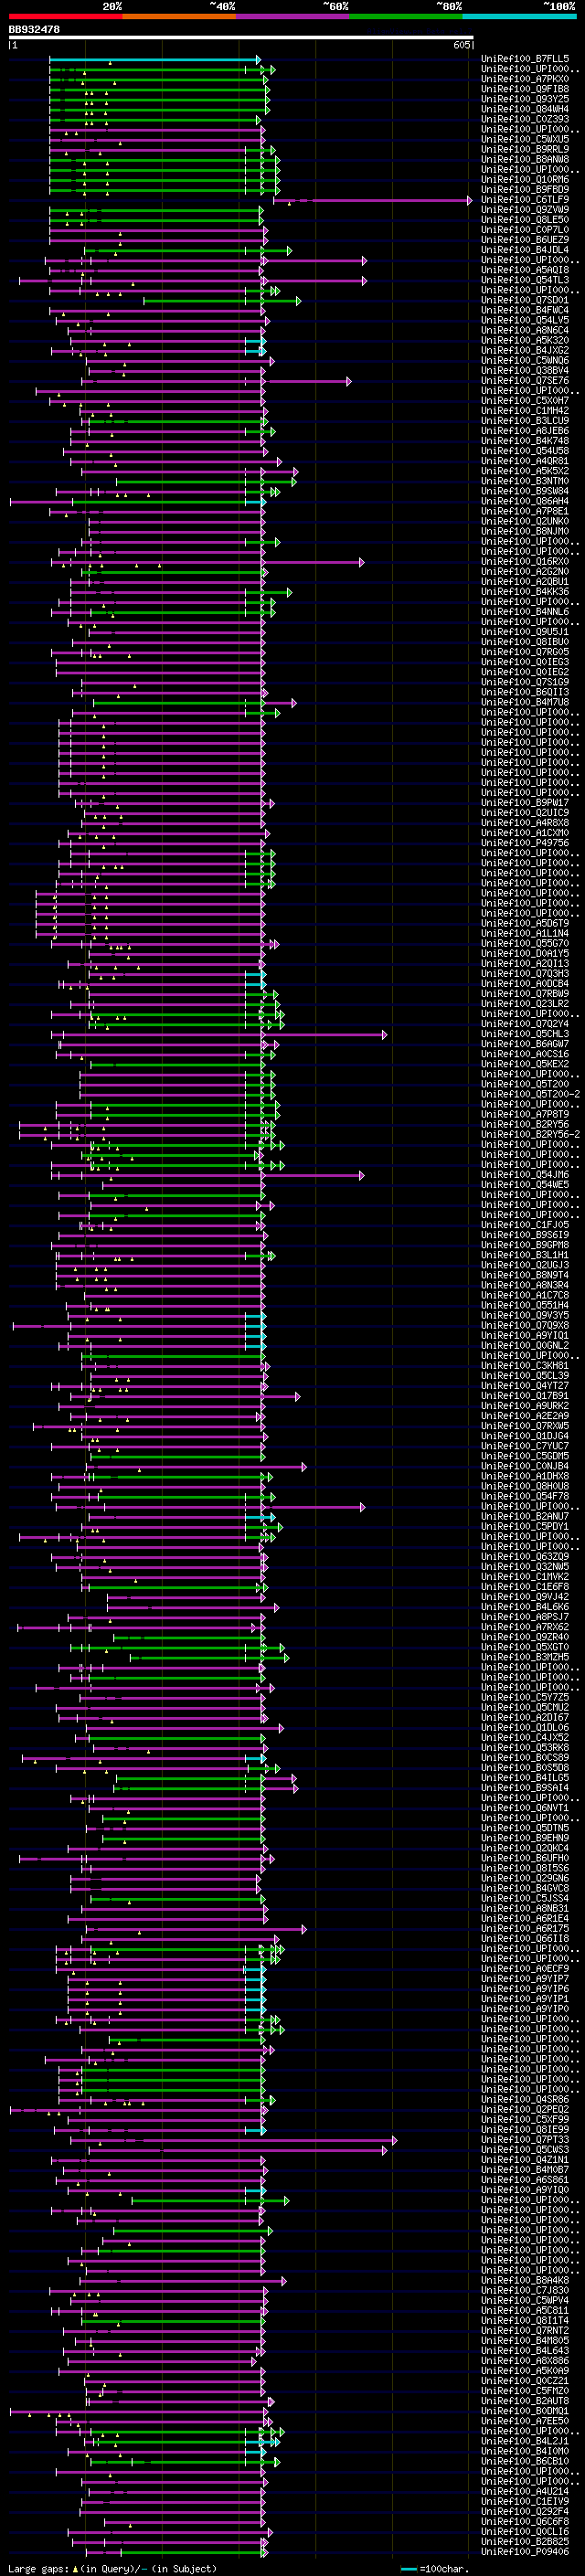Click the UniRef100_C0P7L0 label

[x=525, y=231]
